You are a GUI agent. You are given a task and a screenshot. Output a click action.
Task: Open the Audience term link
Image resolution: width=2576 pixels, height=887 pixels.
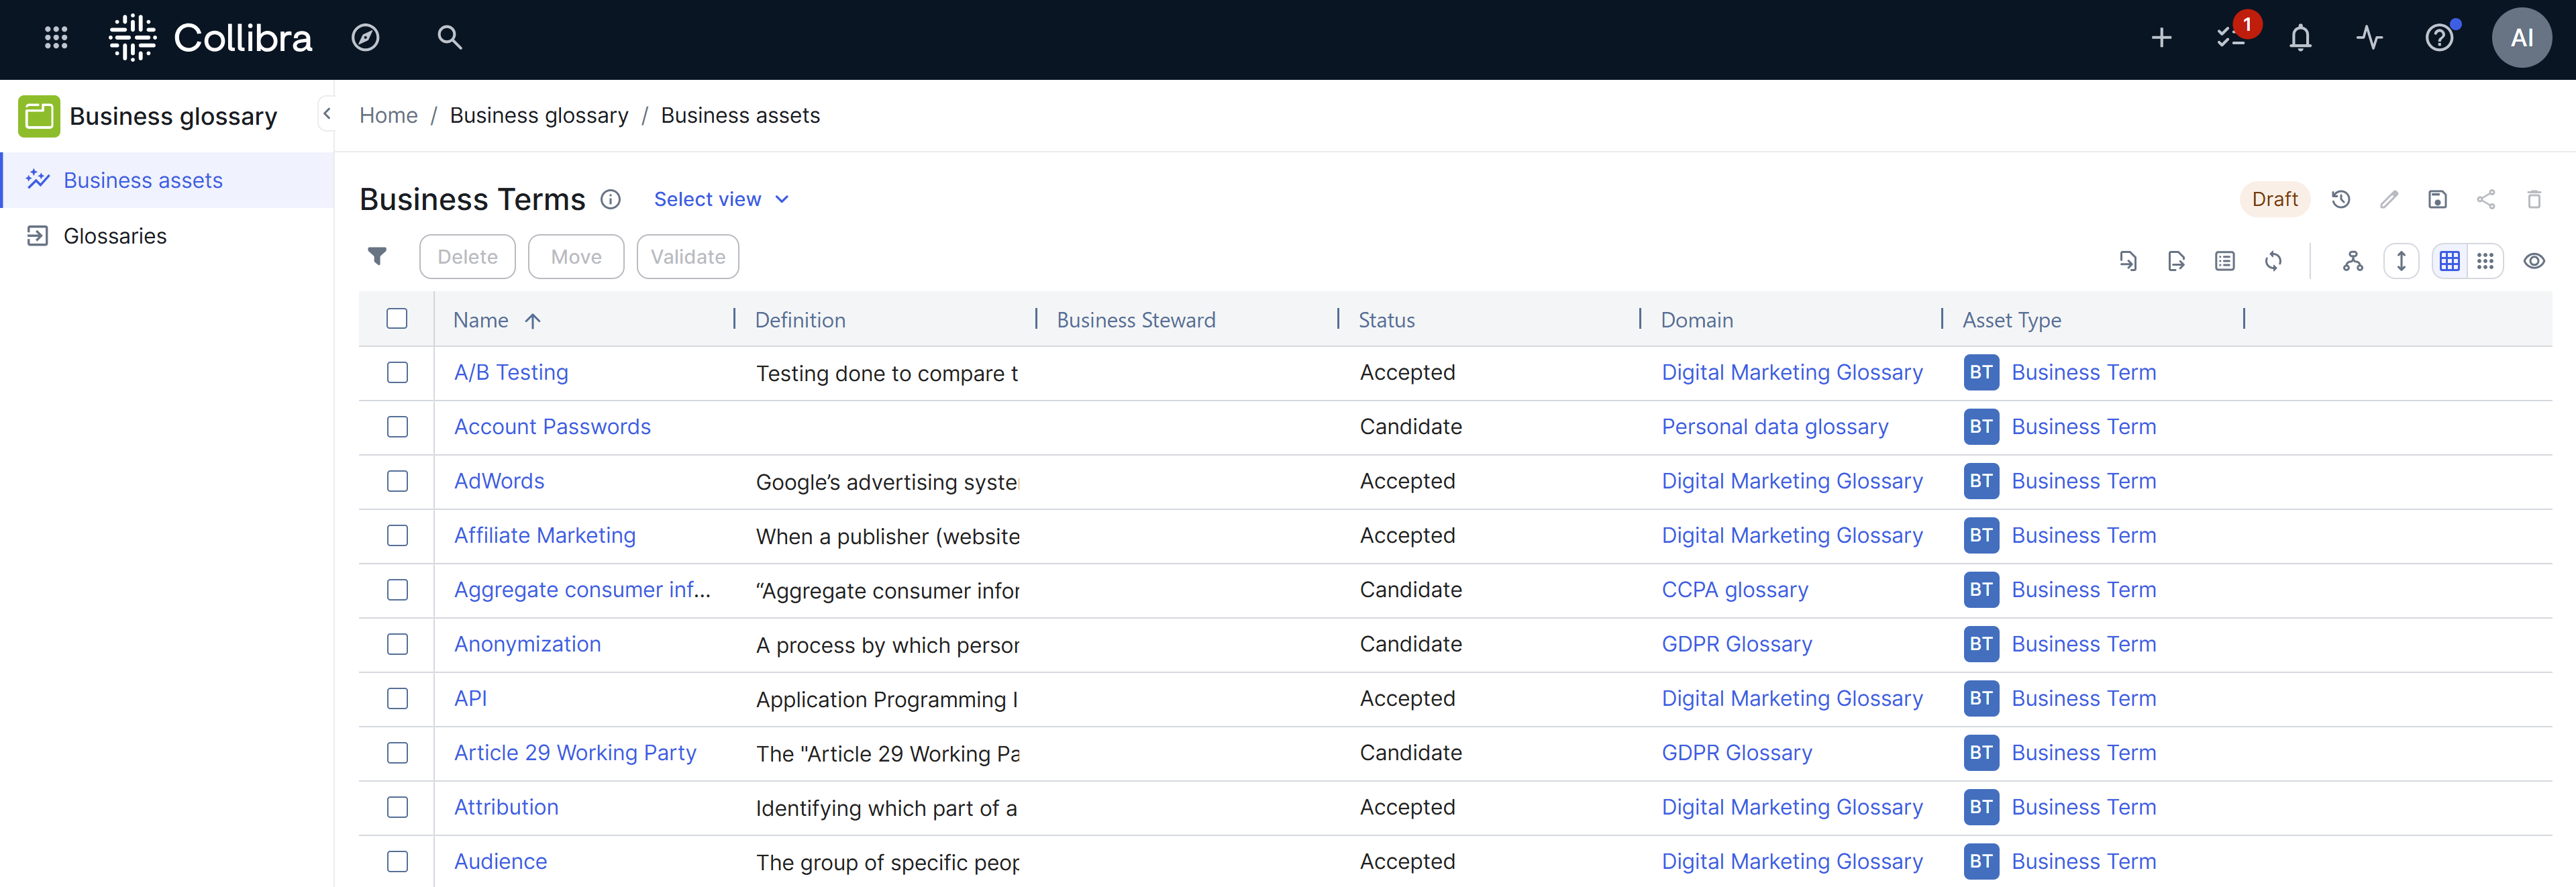coord(500,862)
